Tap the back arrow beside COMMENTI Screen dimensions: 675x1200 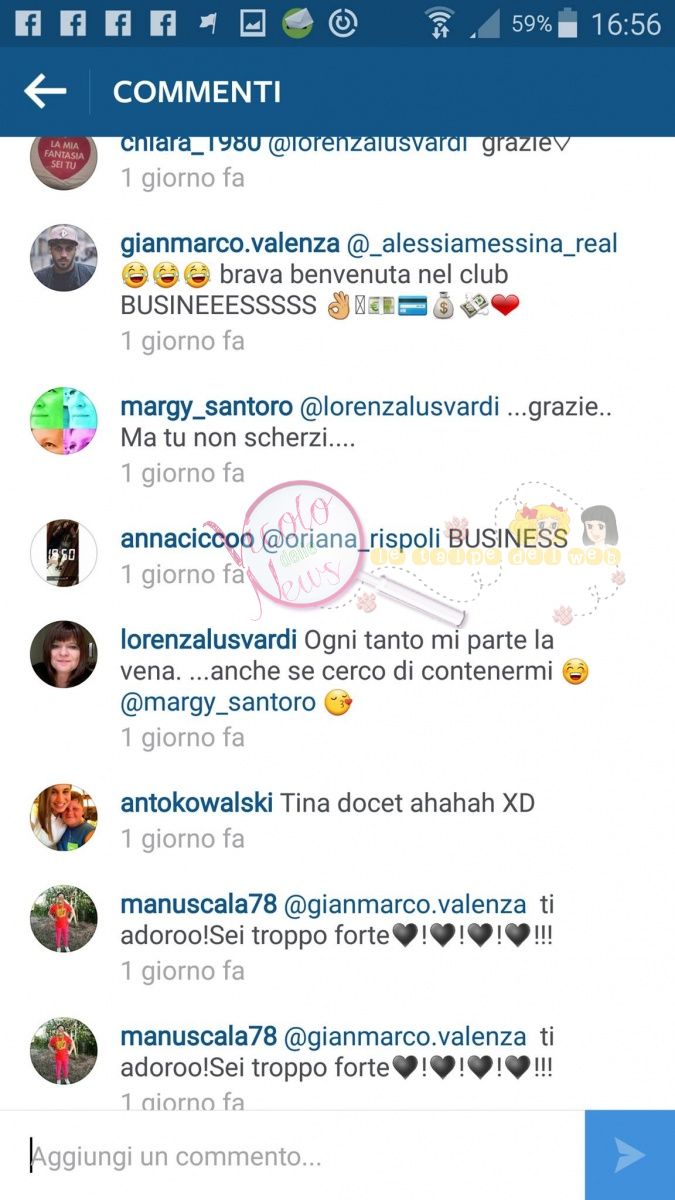(45, 92)
